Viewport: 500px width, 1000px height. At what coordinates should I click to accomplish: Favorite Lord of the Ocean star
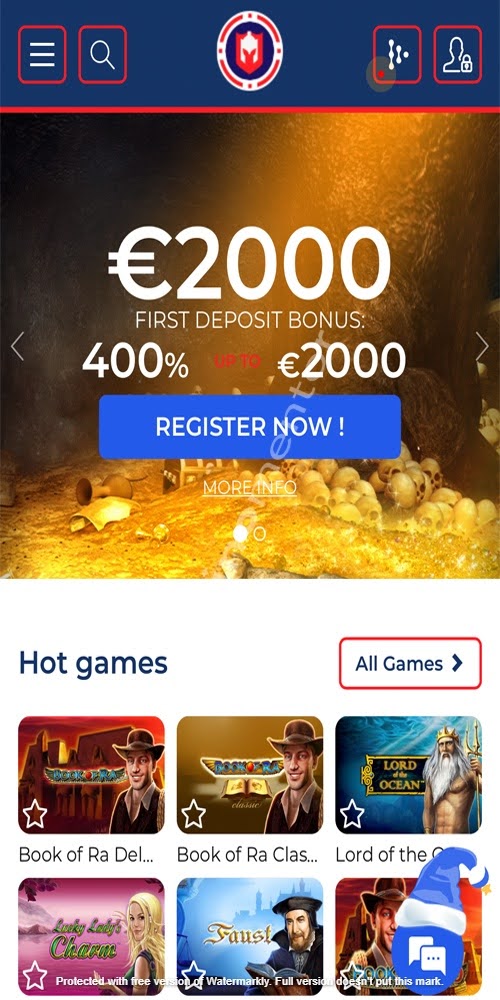[x=352, y=814]
